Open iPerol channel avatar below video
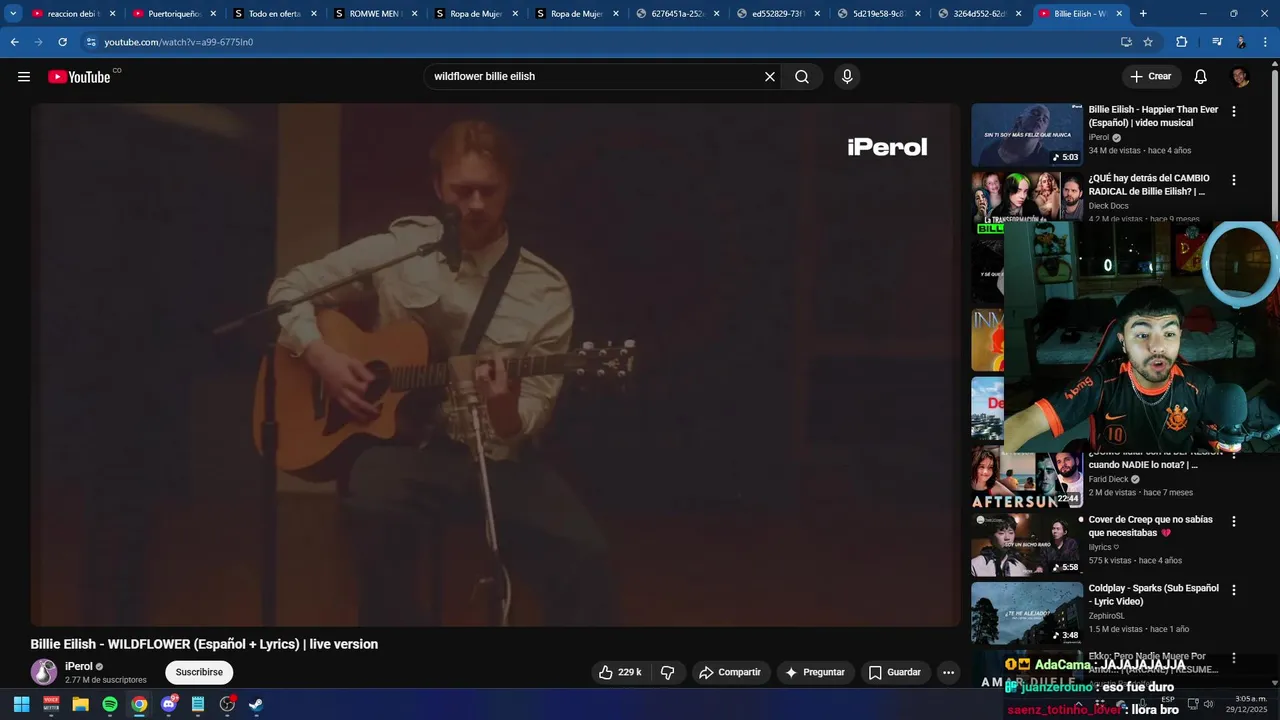 click(x=44, y=672)
